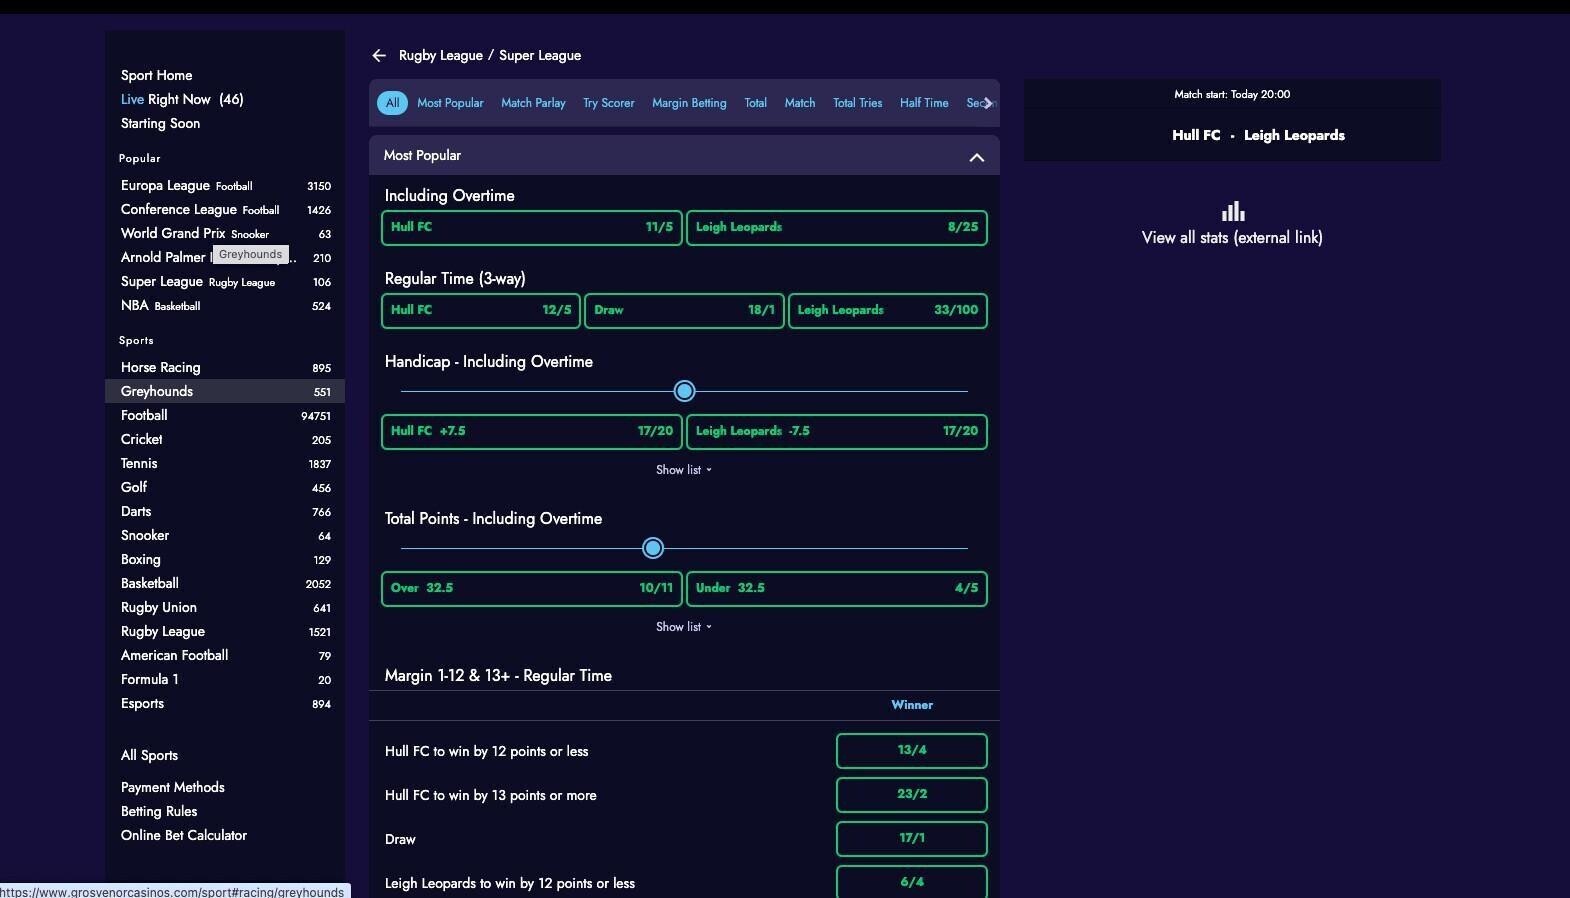
Task: Open the Match tab
Action: (x=800, y=103)
